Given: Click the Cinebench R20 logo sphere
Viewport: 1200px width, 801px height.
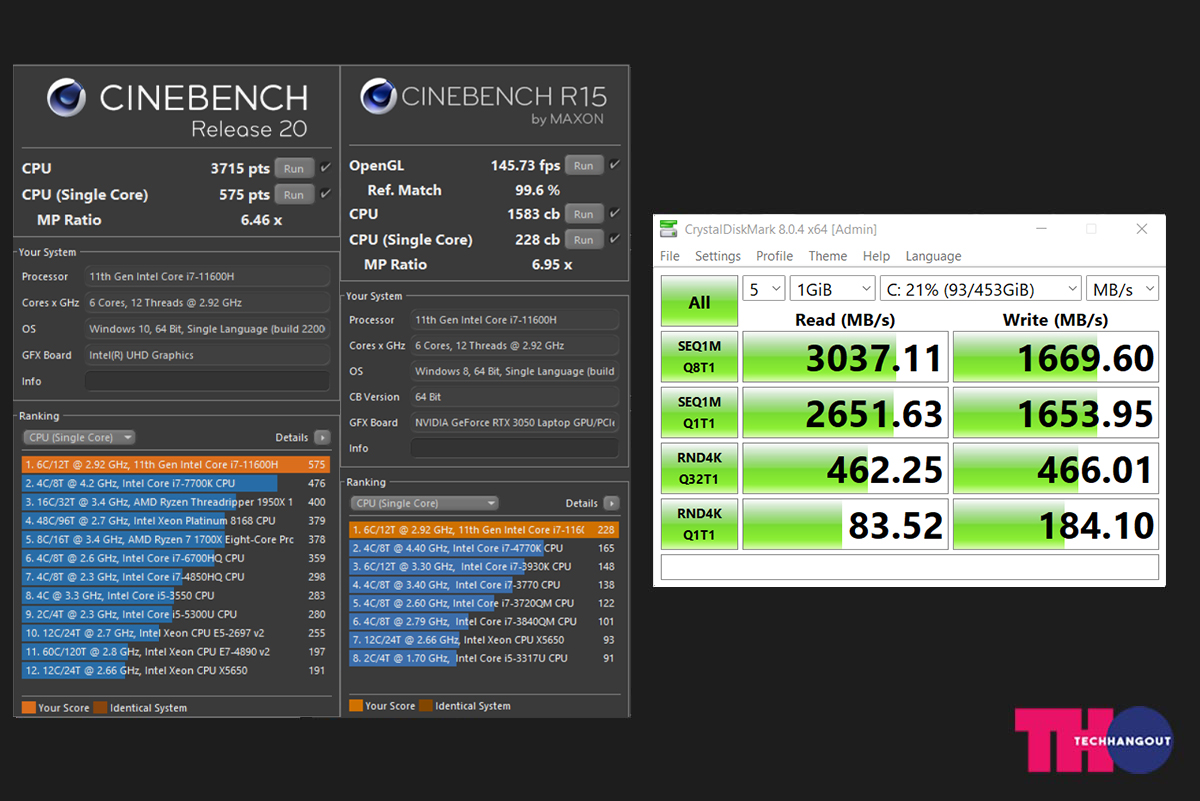Looking at the screenshot, I should point(67,98).
